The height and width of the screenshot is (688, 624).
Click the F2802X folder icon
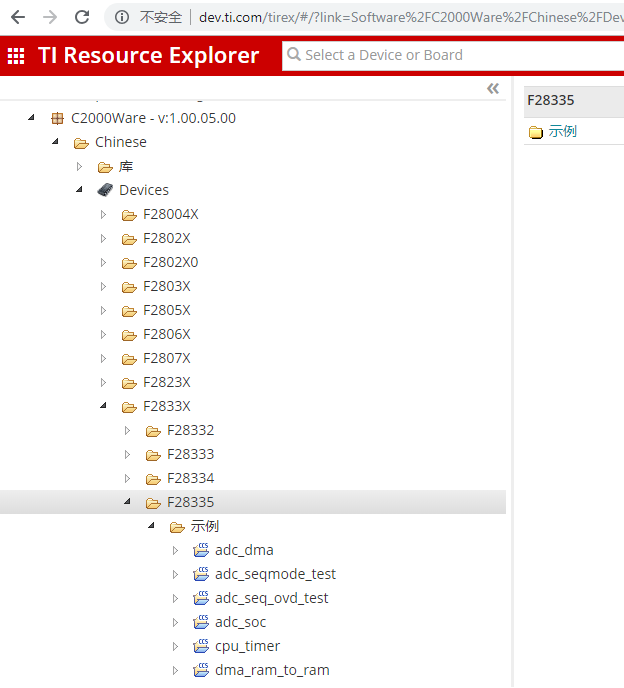pos(129,239)
